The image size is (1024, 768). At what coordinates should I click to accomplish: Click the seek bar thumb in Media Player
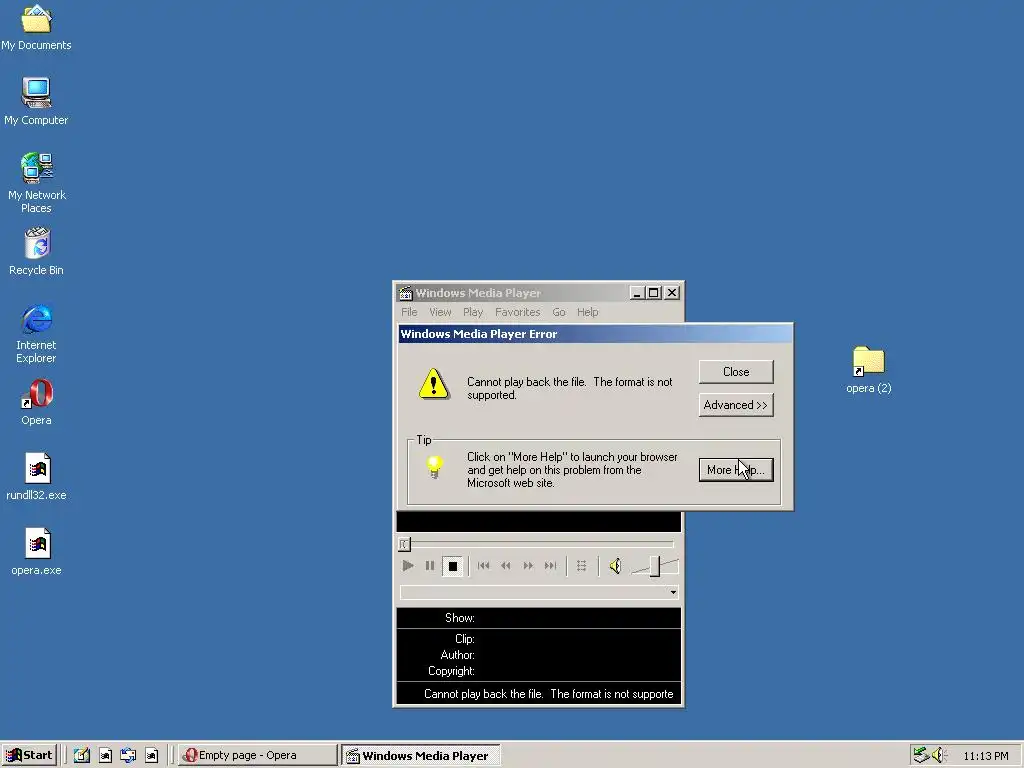tap(404, 544)
